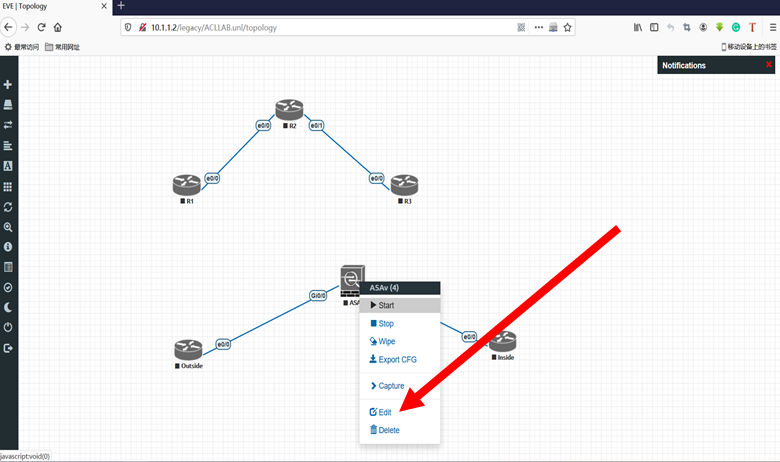This screenshot has width=780, height=462.
Task: Click the Close lab power icon
Action: [8, 328]
